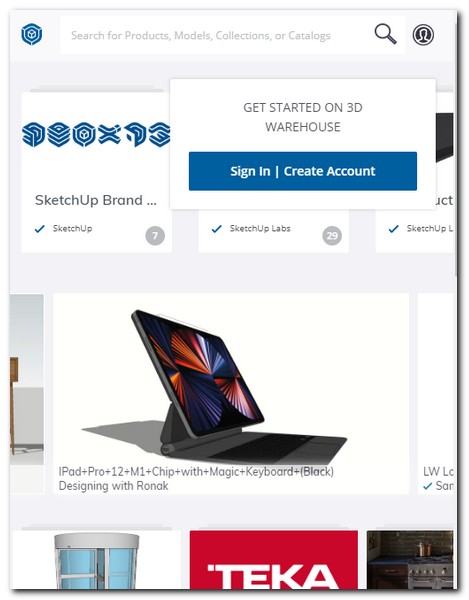Open the Designing with Ronak author link
Viewport: 469px width, 600px height.
click(x=113, y=486)
